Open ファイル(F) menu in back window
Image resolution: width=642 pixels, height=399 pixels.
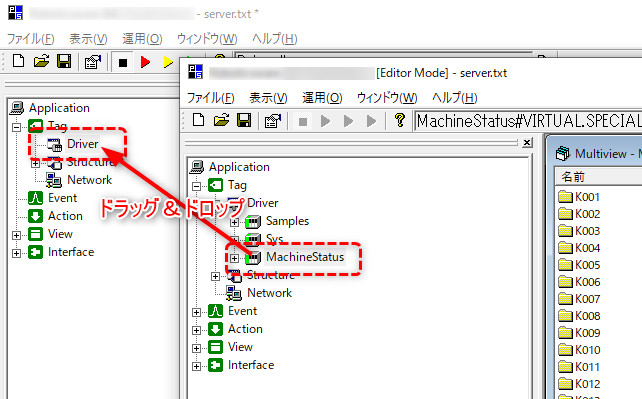(31, 39)
